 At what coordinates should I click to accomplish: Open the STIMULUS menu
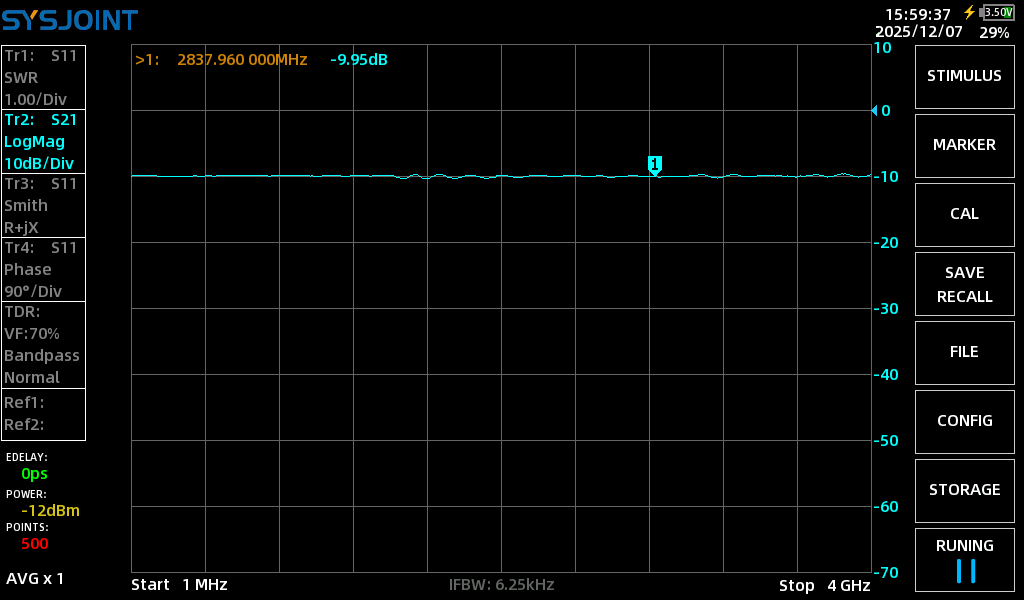964,76
